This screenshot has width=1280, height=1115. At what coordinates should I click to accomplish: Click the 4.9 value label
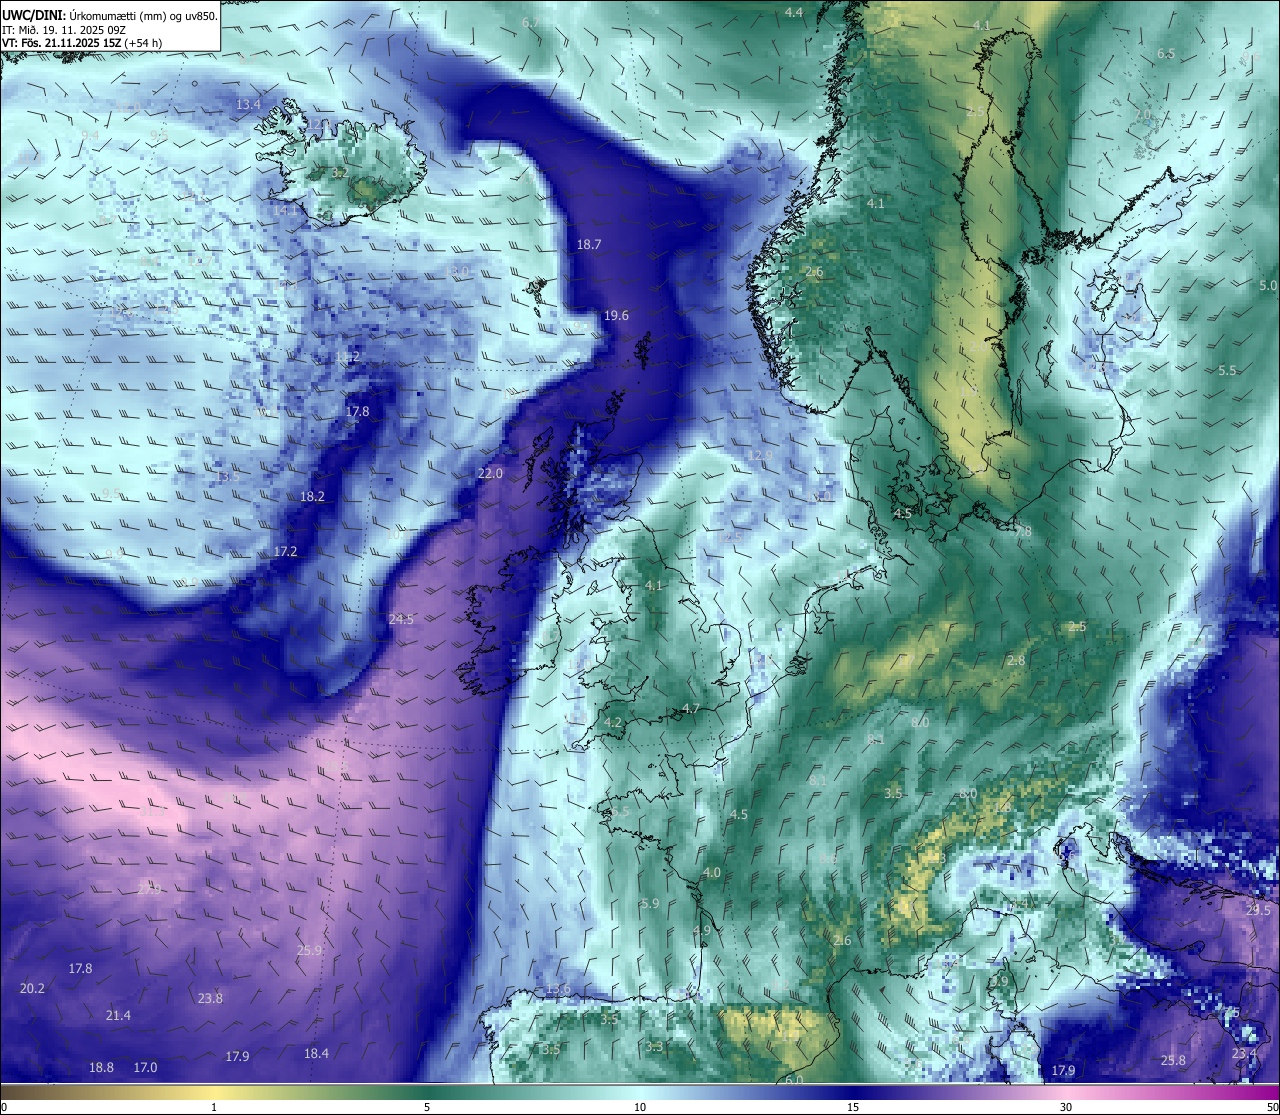tap(701, 931)
